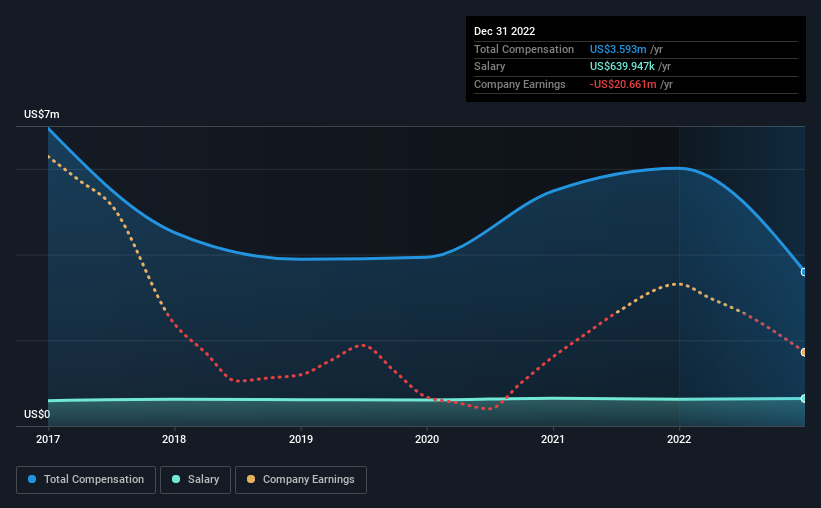Click the orange Company Earnings legend dot
This screenshot has width=821, height=508.
point(251,479)
